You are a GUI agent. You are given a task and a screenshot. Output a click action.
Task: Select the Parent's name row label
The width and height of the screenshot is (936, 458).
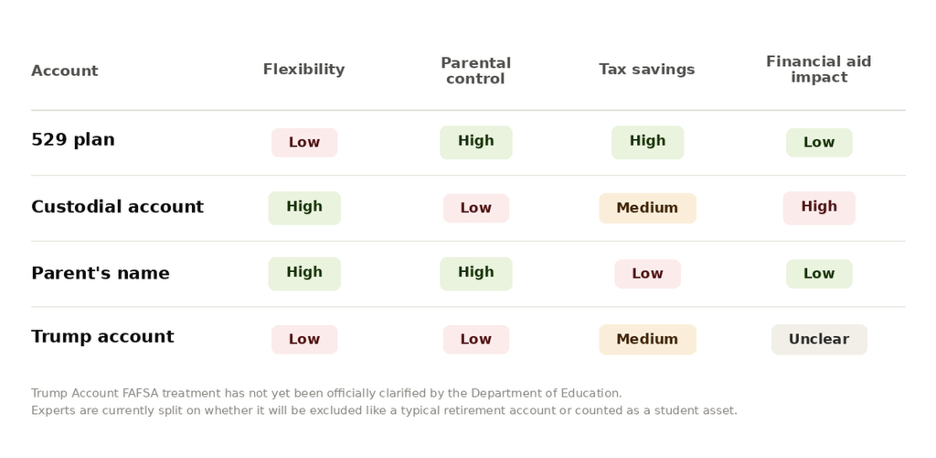point(100,273)
